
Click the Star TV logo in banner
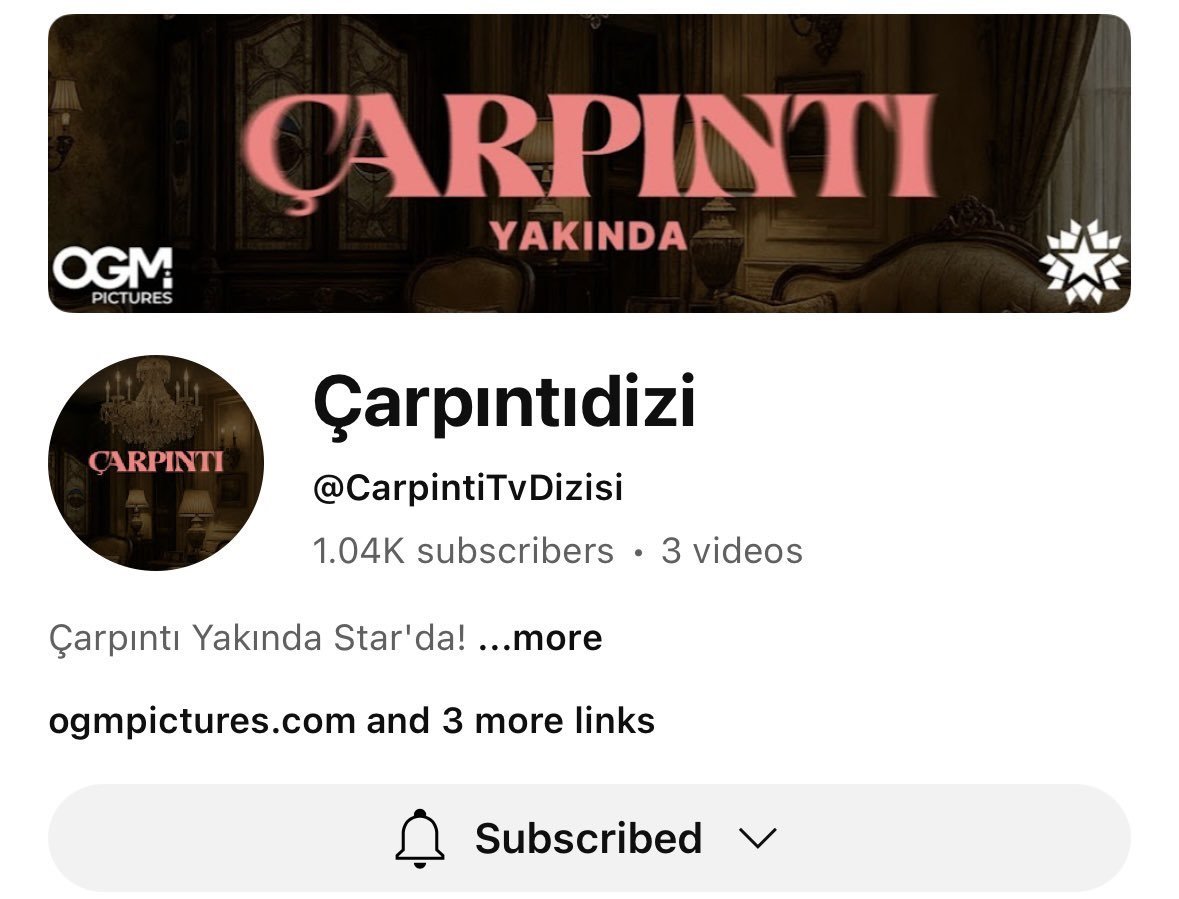pos(1083,262)
